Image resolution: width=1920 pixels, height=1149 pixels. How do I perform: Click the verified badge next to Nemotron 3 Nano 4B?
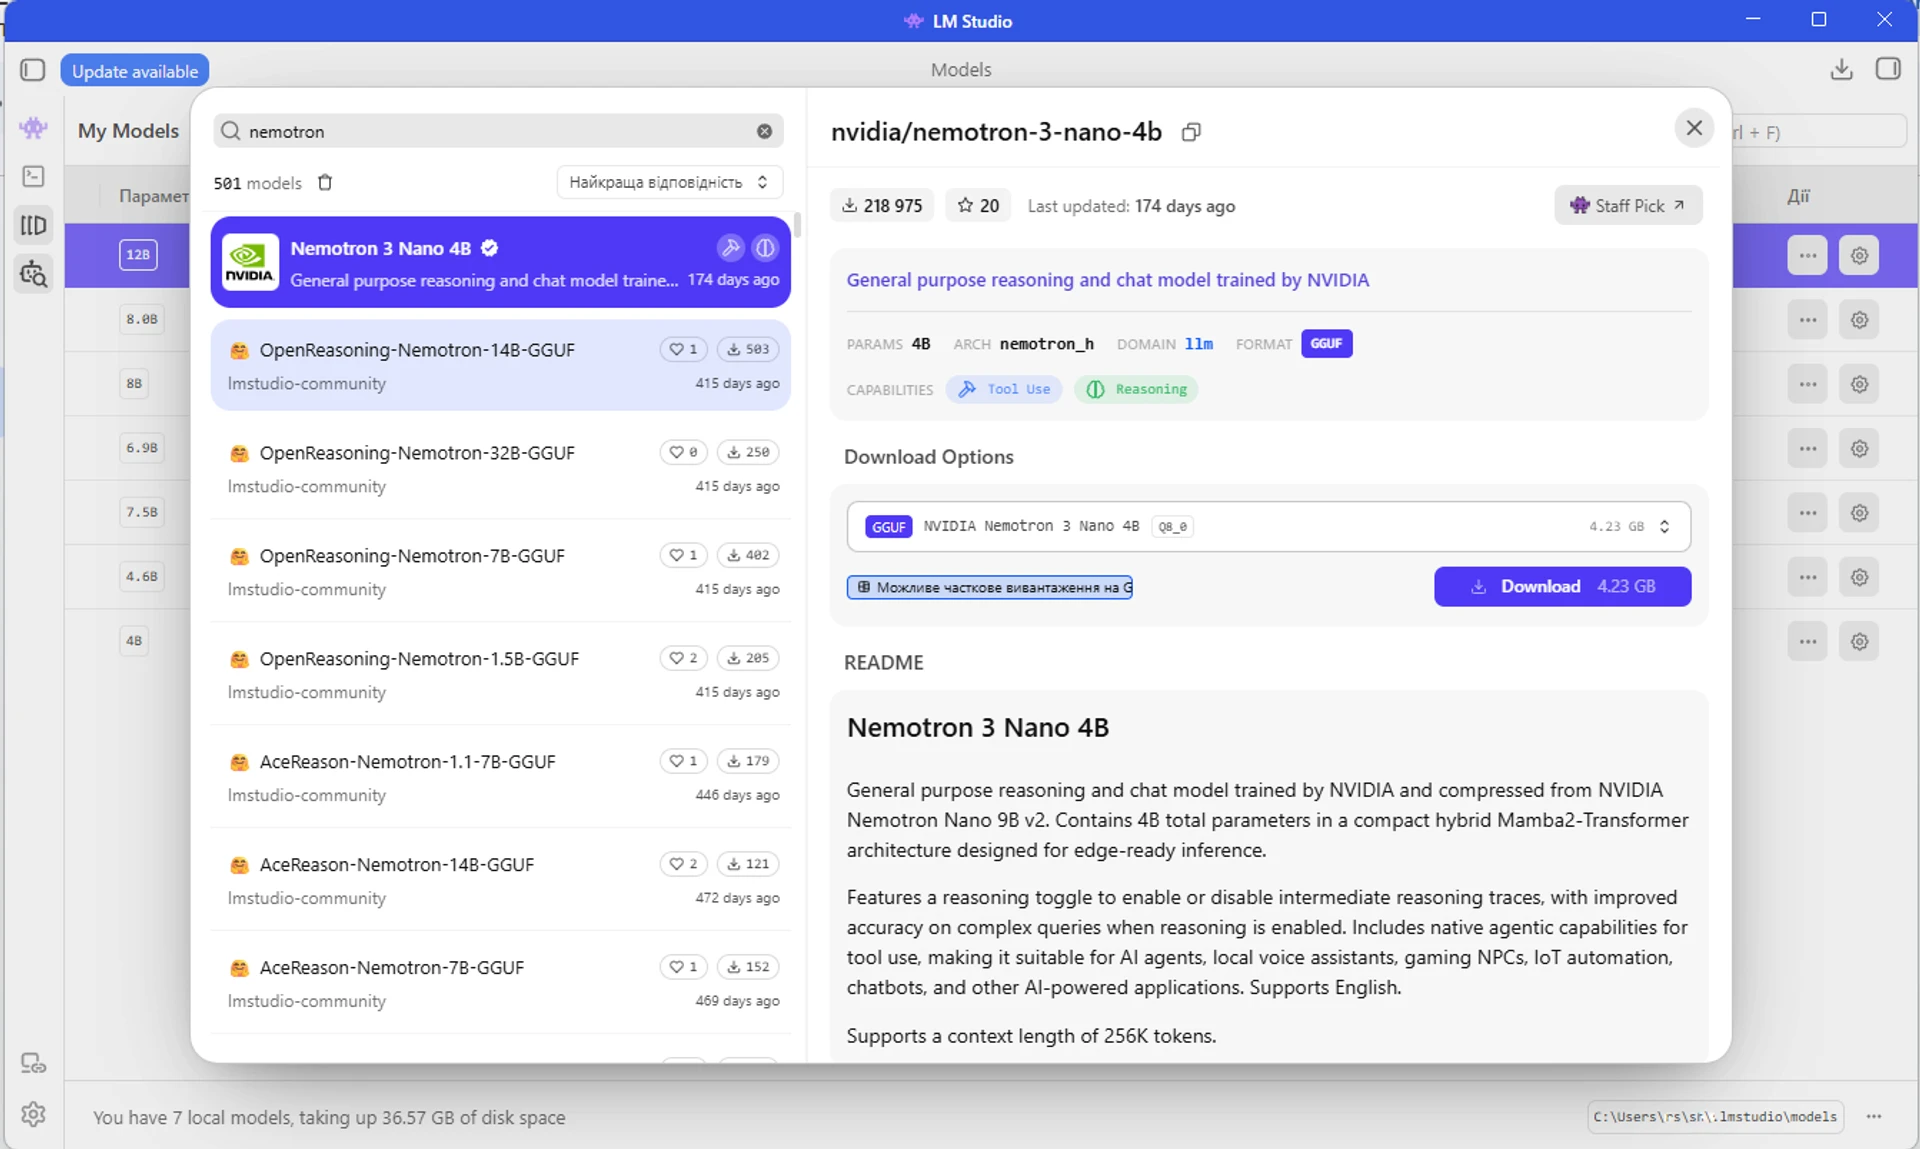(489, 248)
